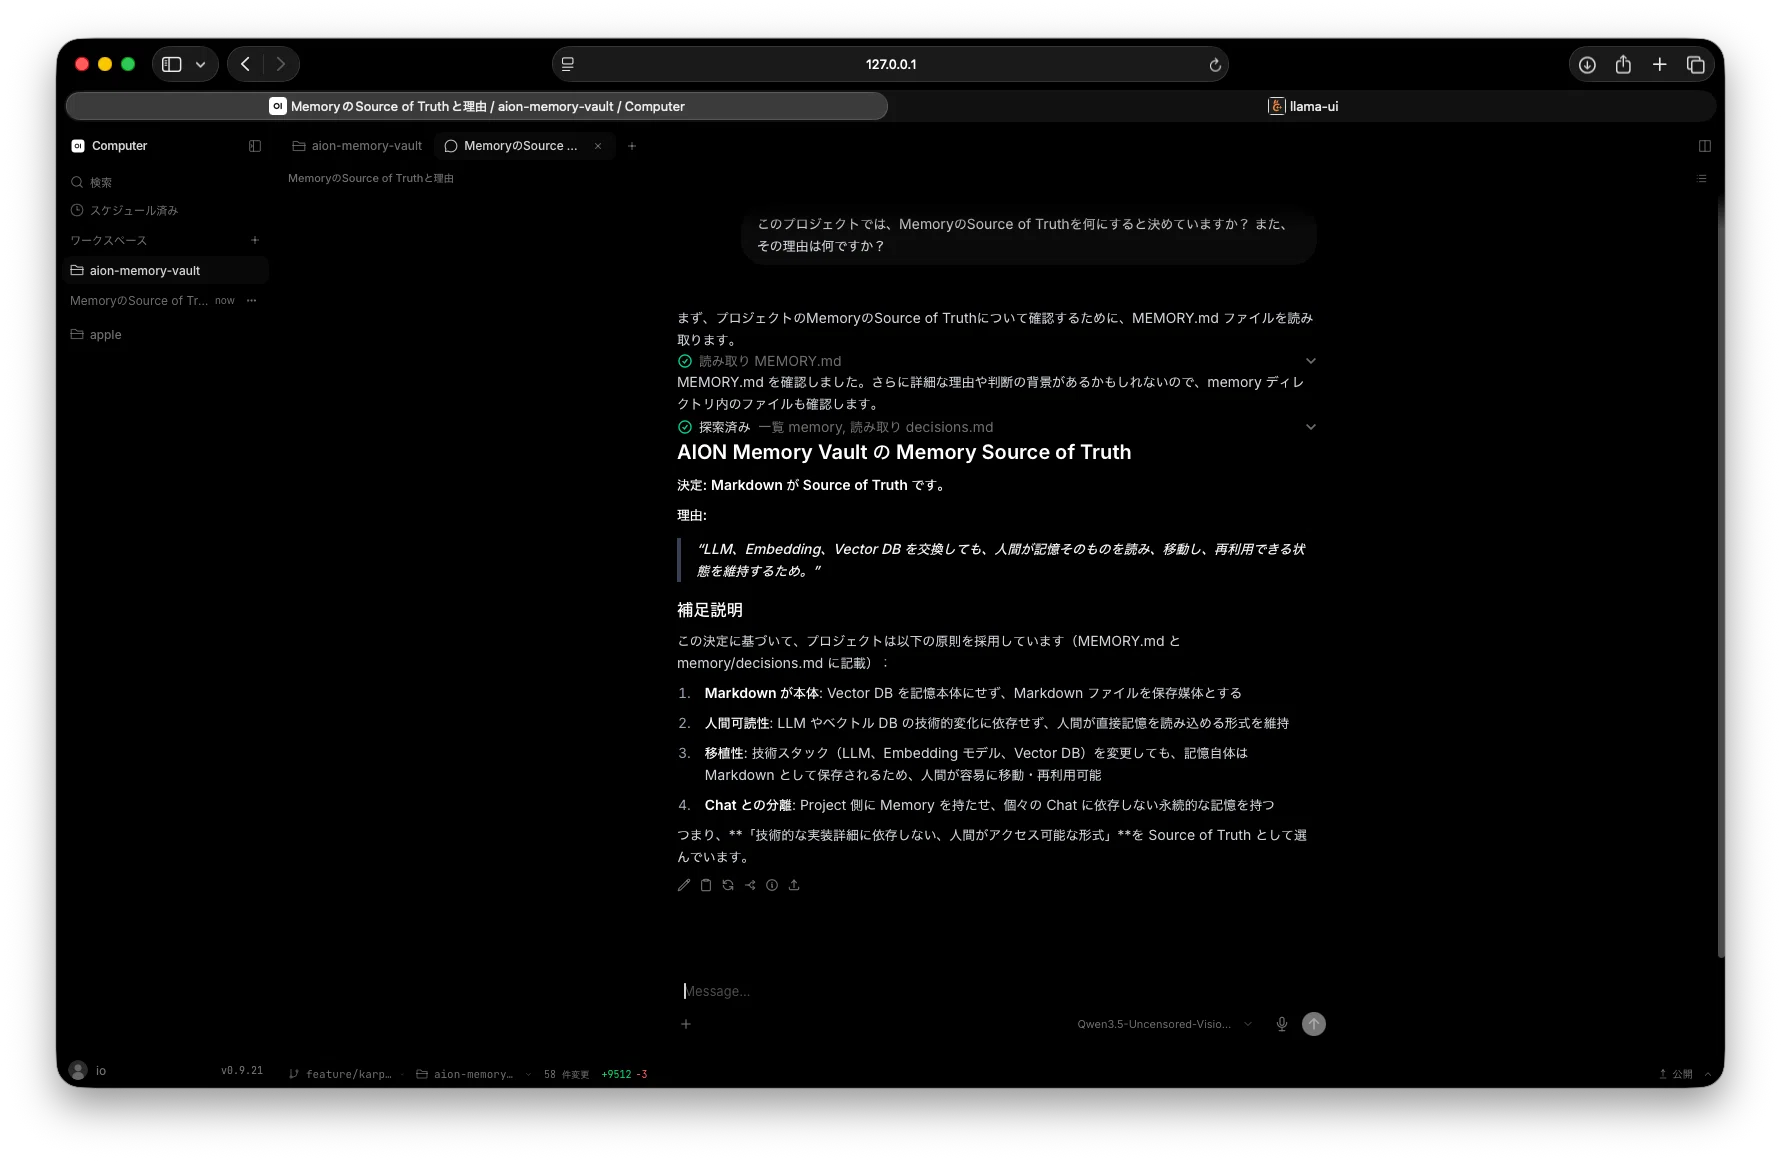Open the outline list icon at top right
The image size is (1781, 1162).
tap(1702, 179)
